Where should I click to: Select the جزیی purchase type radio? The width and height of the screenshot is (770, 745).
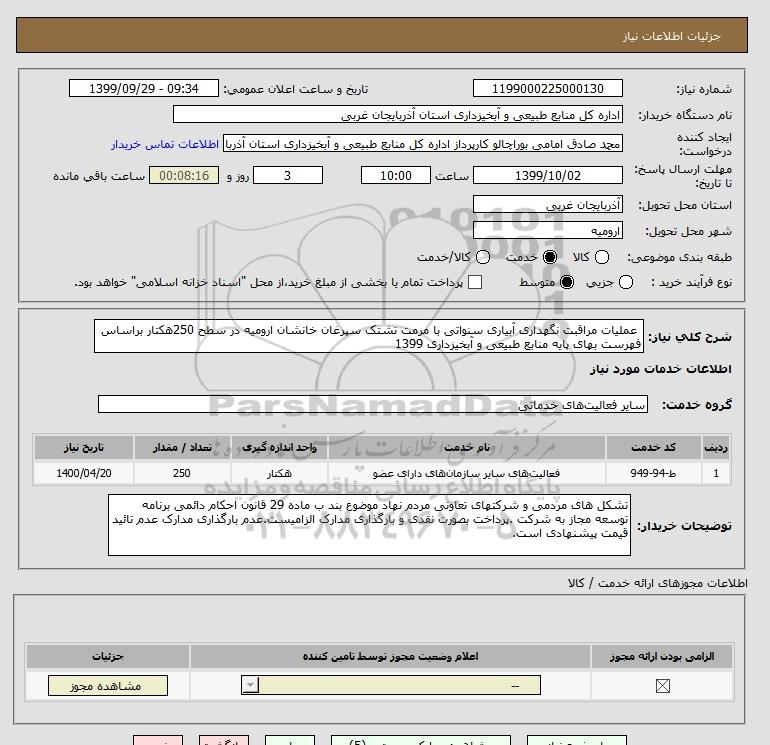(x=626, y=282)
